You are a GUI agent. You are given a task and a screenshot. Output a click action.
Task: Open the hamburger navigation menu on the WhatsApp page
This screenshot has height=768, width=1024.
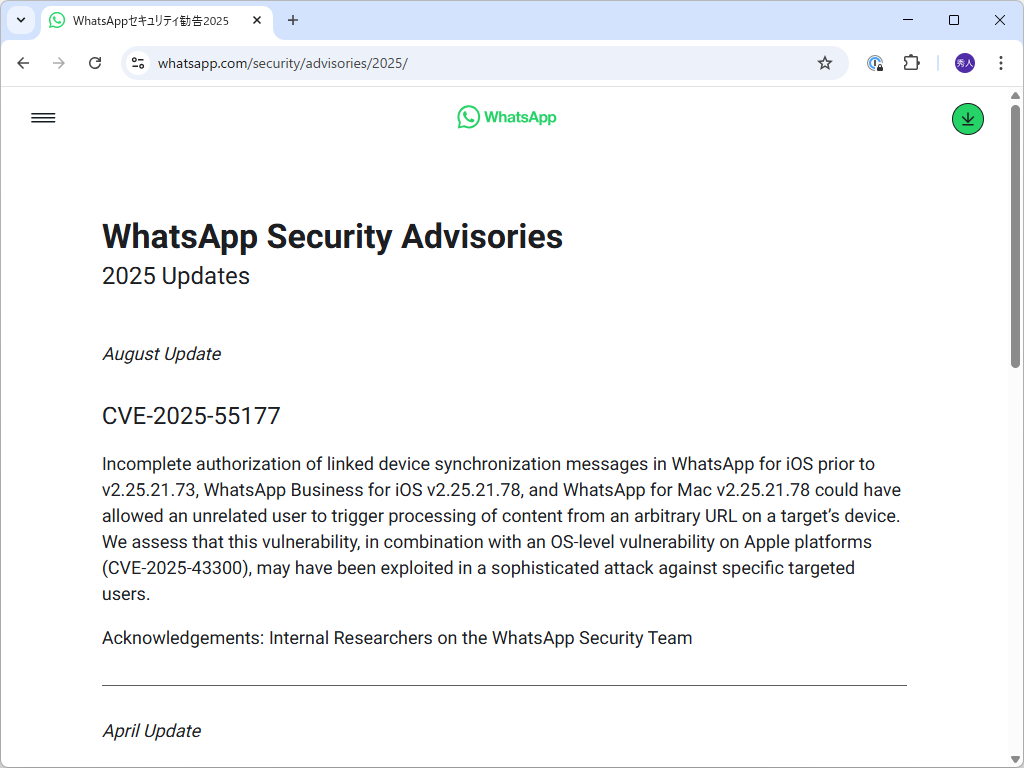[x=43, y=117]
